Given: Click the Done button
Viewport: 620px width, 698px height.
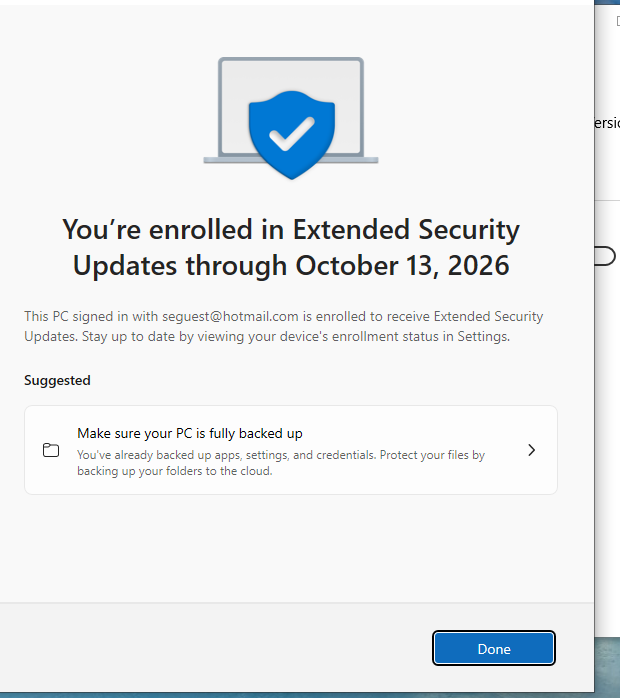Looking at the screenshot, I should (x=494, y=648).
